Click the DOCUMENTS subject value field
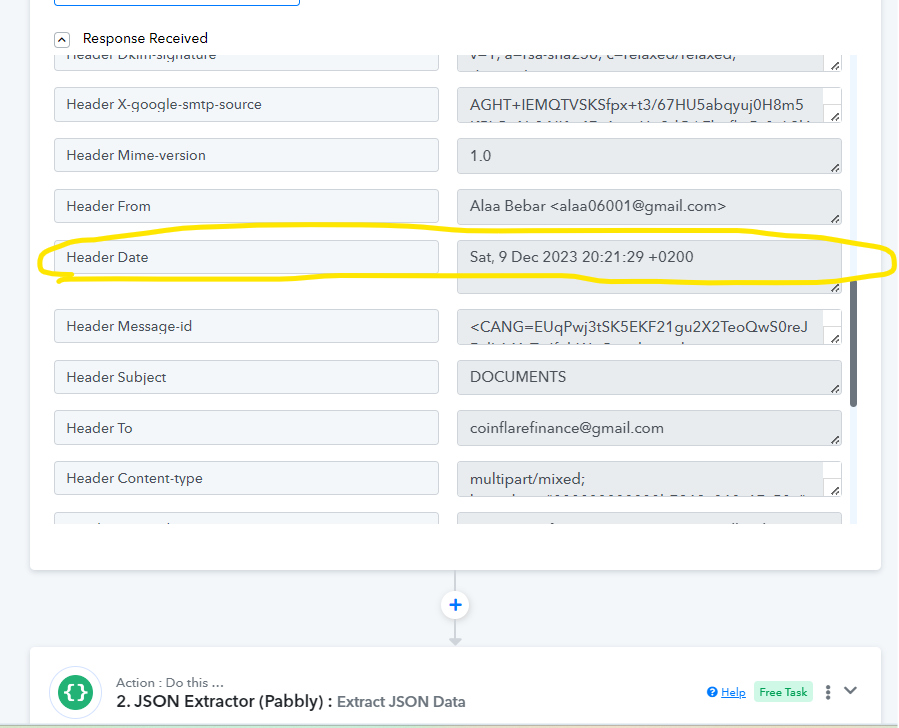The height and width of the screenshot is (728, 899). [x=649, y=378]
